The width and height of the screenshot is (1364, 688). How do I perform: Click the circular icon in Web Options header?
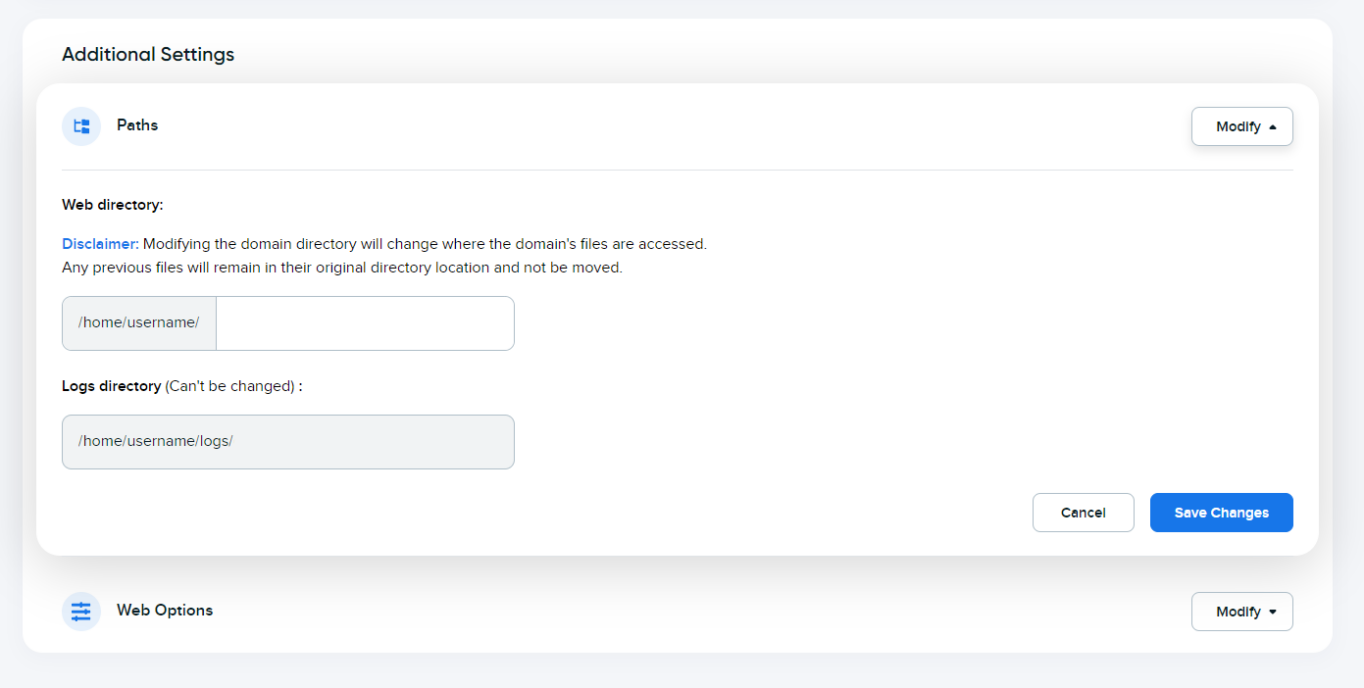81,611
